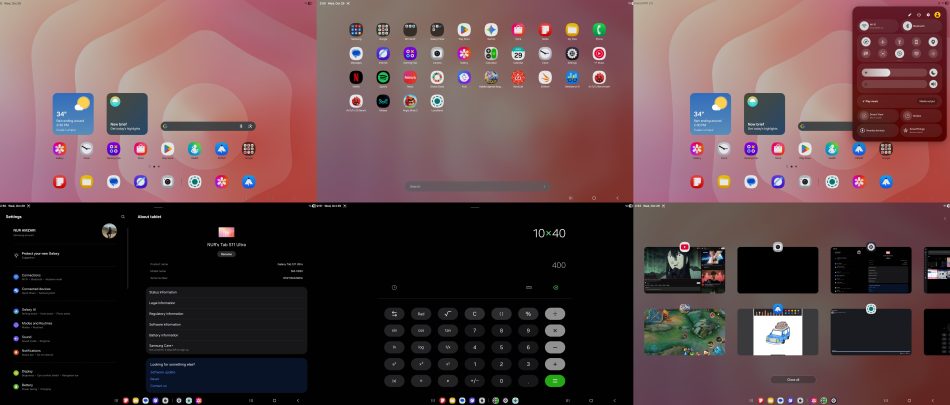Mute sound using speaker icon by volume slider
950x405 pixels.
pyautogui.click(x=933, y=84)
